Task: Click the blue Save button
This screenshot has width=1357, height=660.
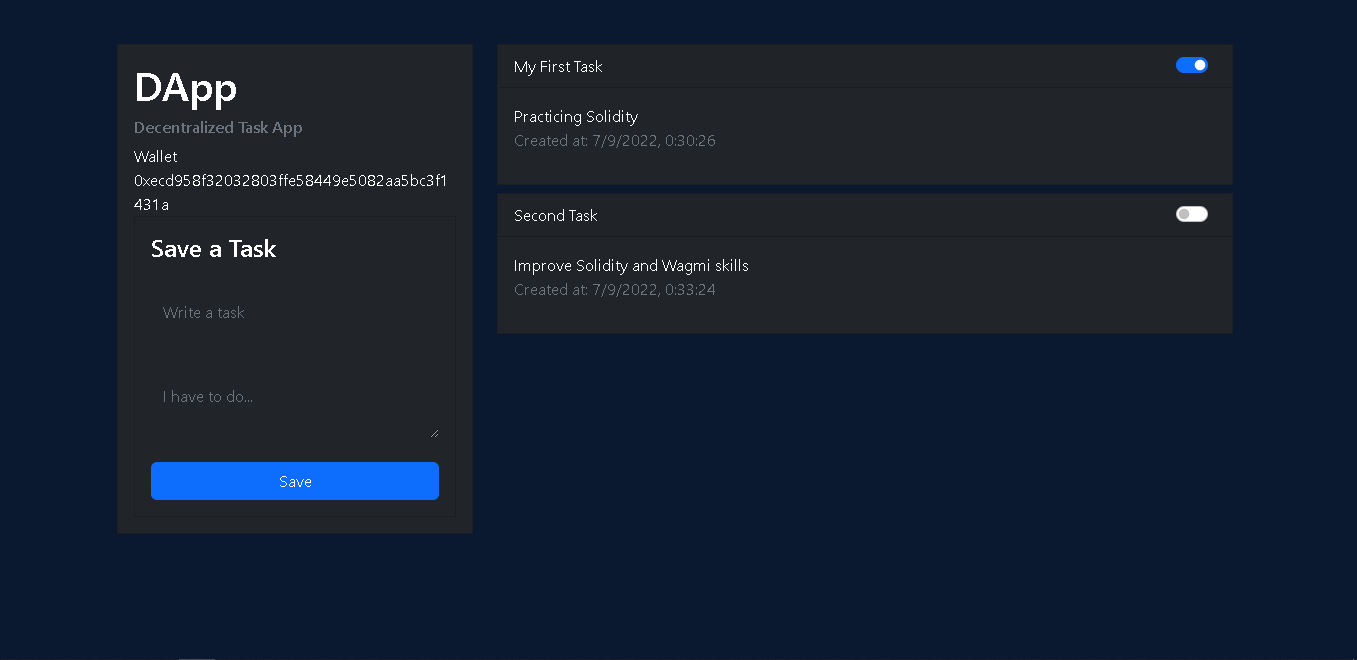Action: 295,481
